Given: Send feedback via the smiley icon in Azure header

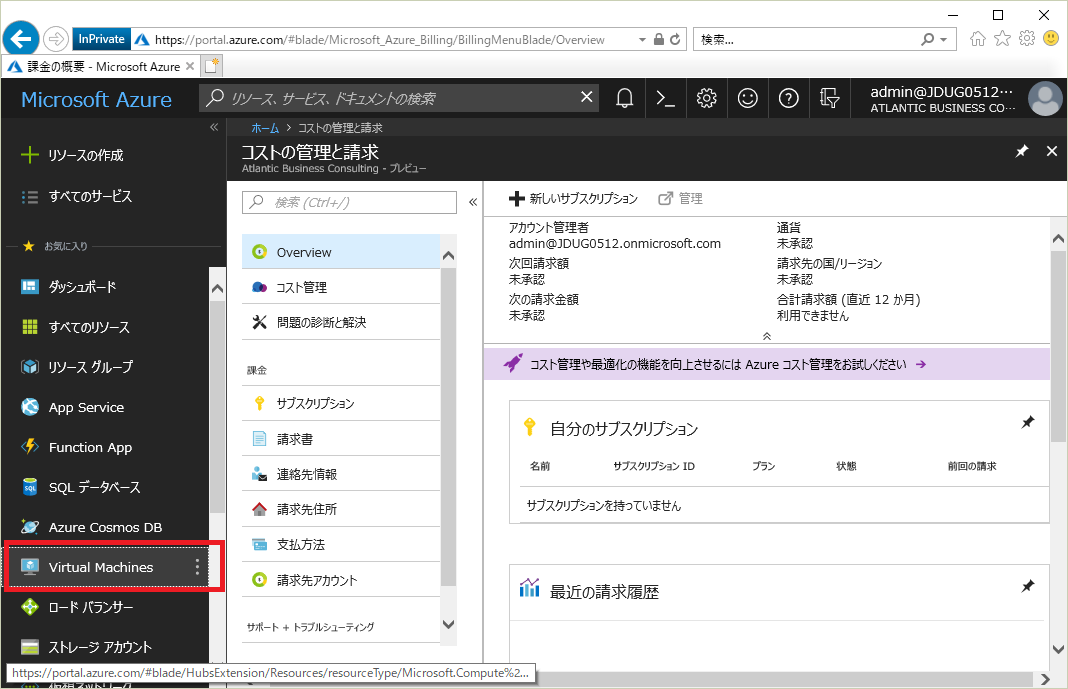Looking at the screenshot, I should click(747, 99).
